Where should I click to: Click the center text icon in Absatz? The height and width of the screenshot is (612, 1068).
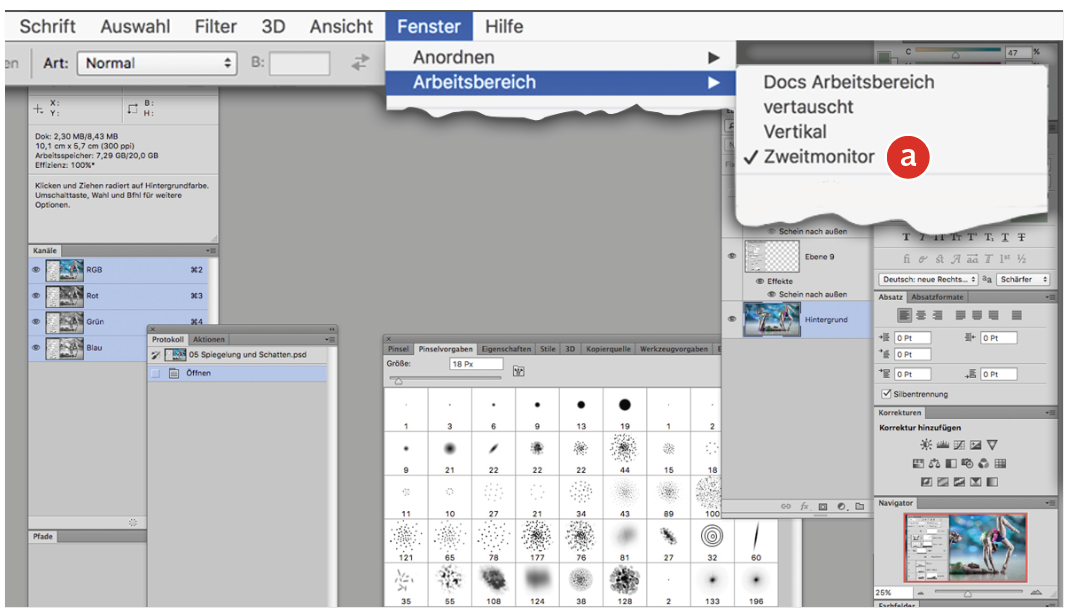pyautogui.click(x=921, y=315)
